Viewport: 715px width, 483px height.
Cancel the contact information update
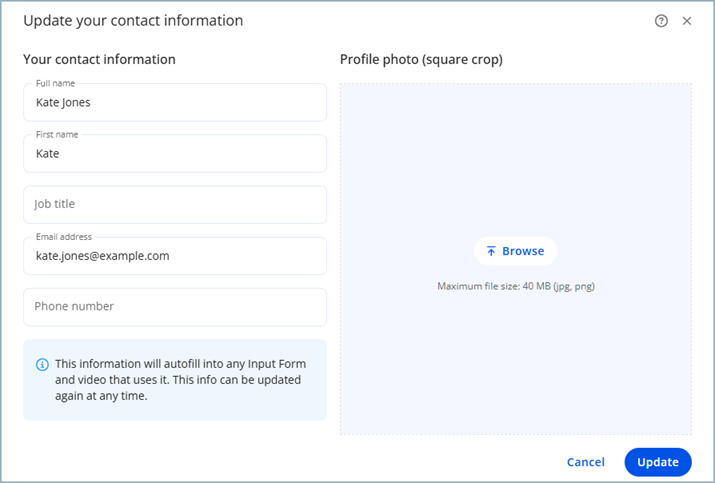coord(585,462)
